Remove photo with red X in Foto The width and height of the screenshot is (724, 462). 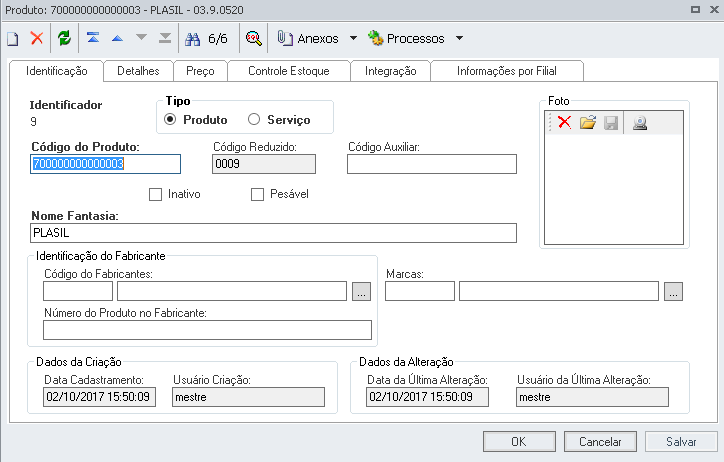(564, 122)
